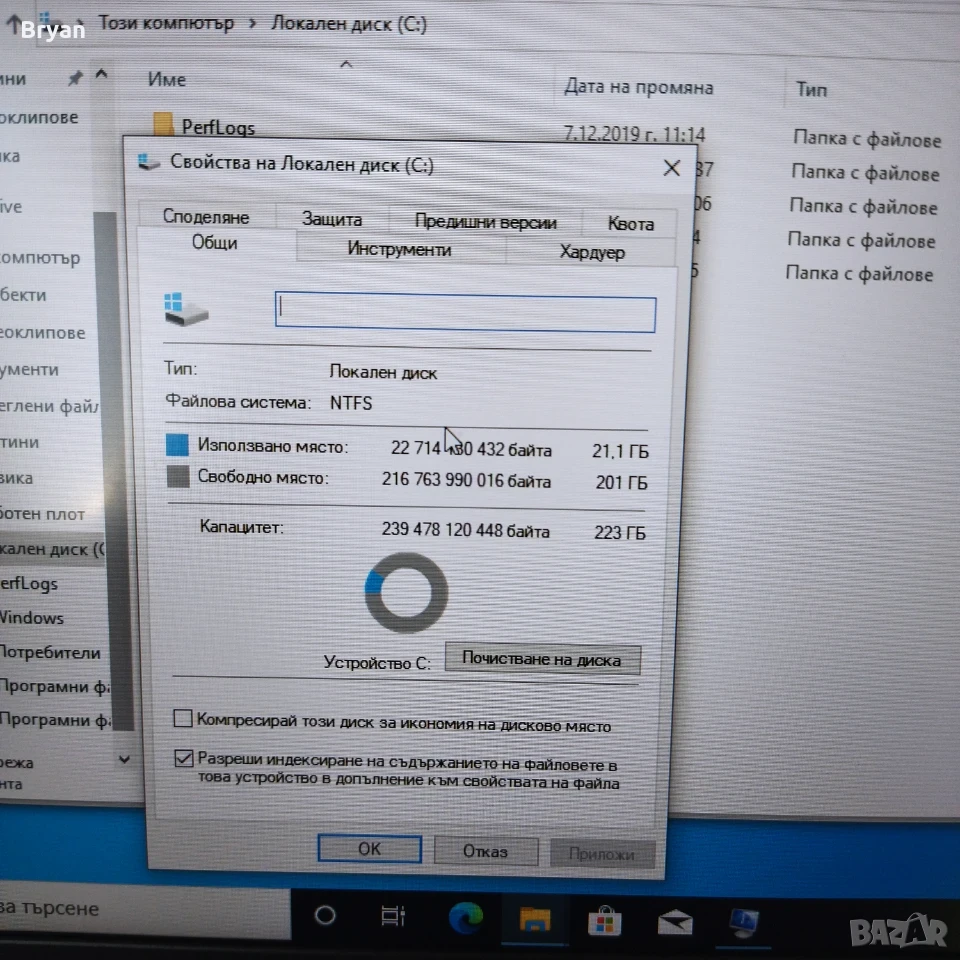Open Microsoft Edge from the taskbar
The height and width of the screenshot is (960, 960).
coord(466,918)
